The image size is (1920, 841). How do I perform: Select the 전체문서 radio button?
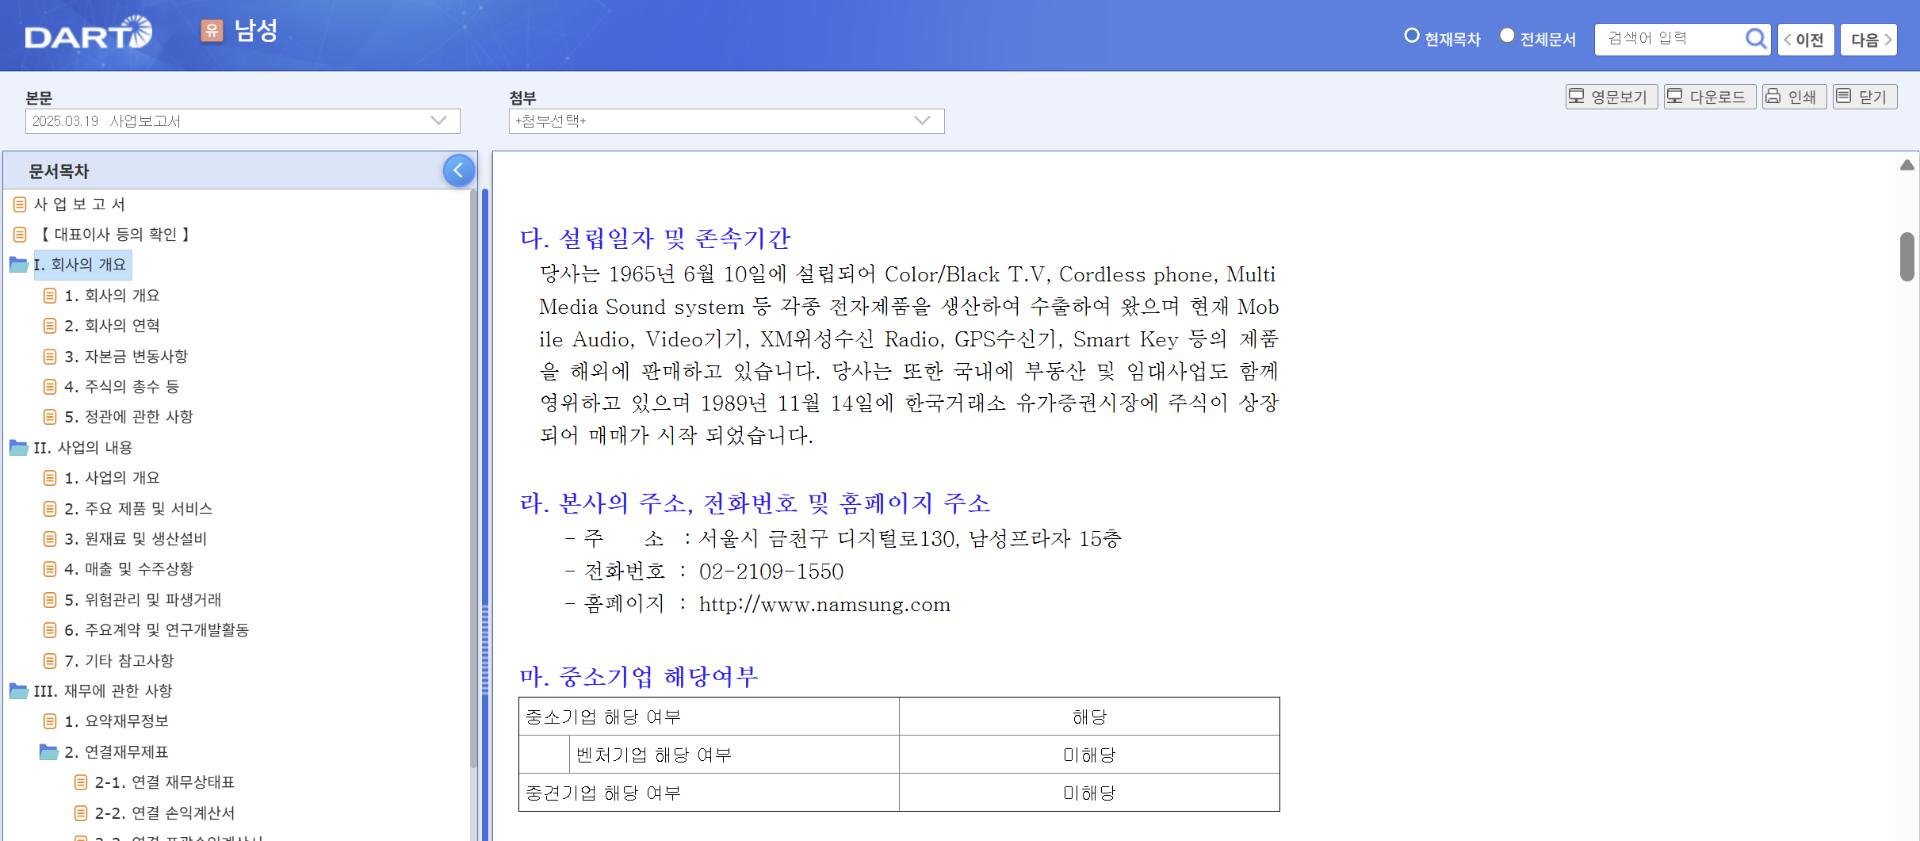pos(1507,36)
